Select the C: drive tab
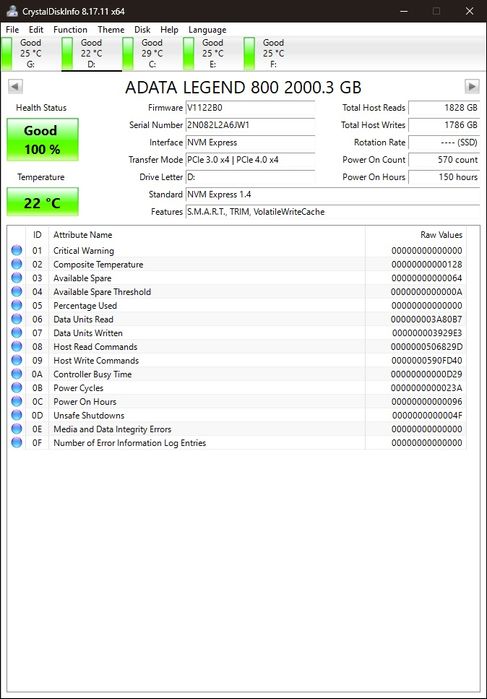487x699 pixels. [152, 53]
